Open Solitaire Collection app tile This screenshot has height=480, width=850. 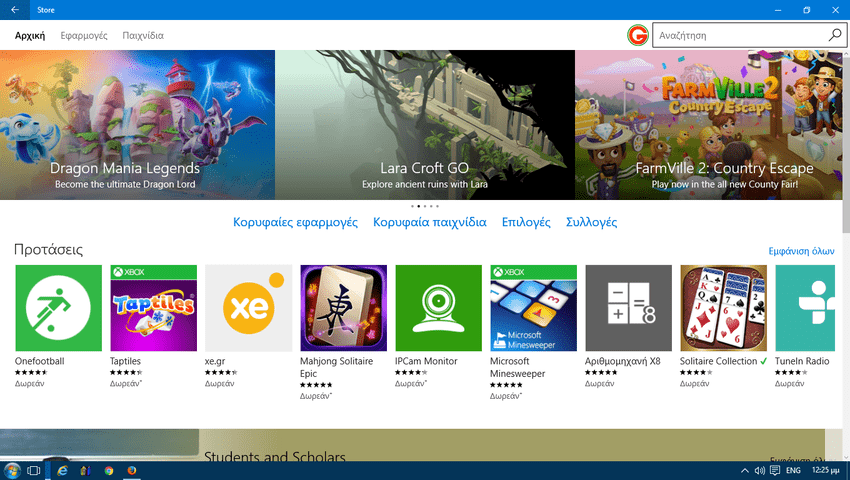click(723, 308)
